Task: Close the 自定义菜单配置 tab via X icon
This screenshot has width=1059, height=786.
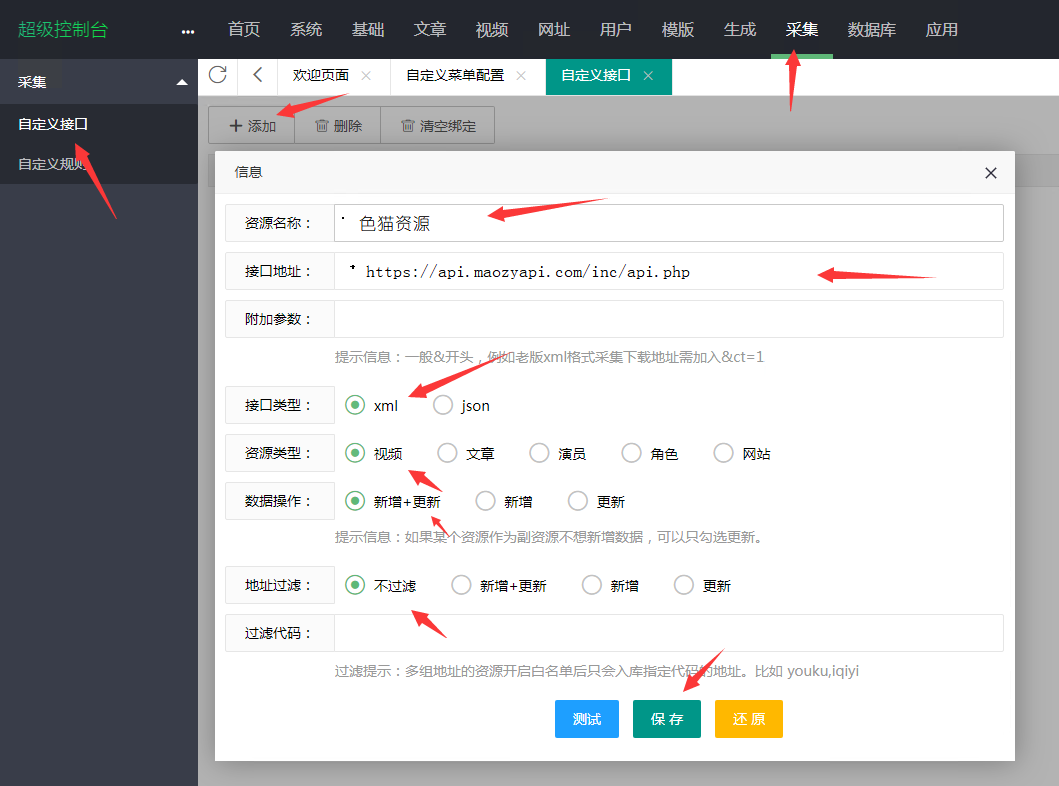Action: 520,76
